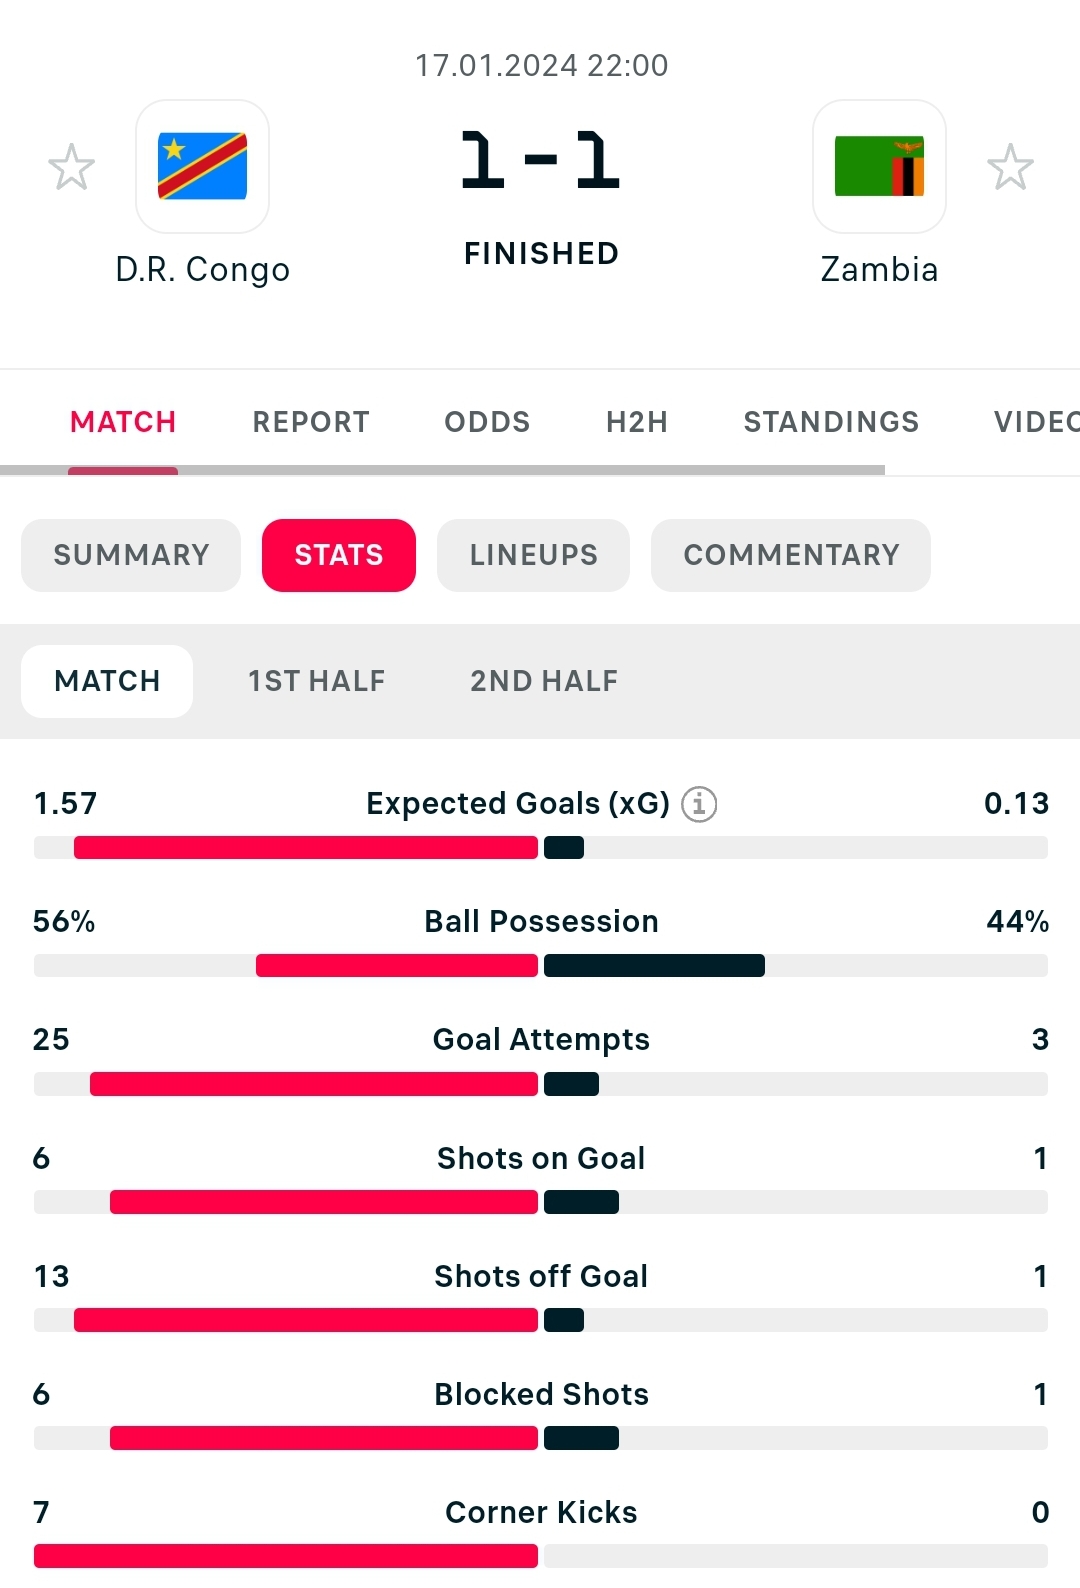
Task: Switch to the REPORT tab
Action: [311, 422]
